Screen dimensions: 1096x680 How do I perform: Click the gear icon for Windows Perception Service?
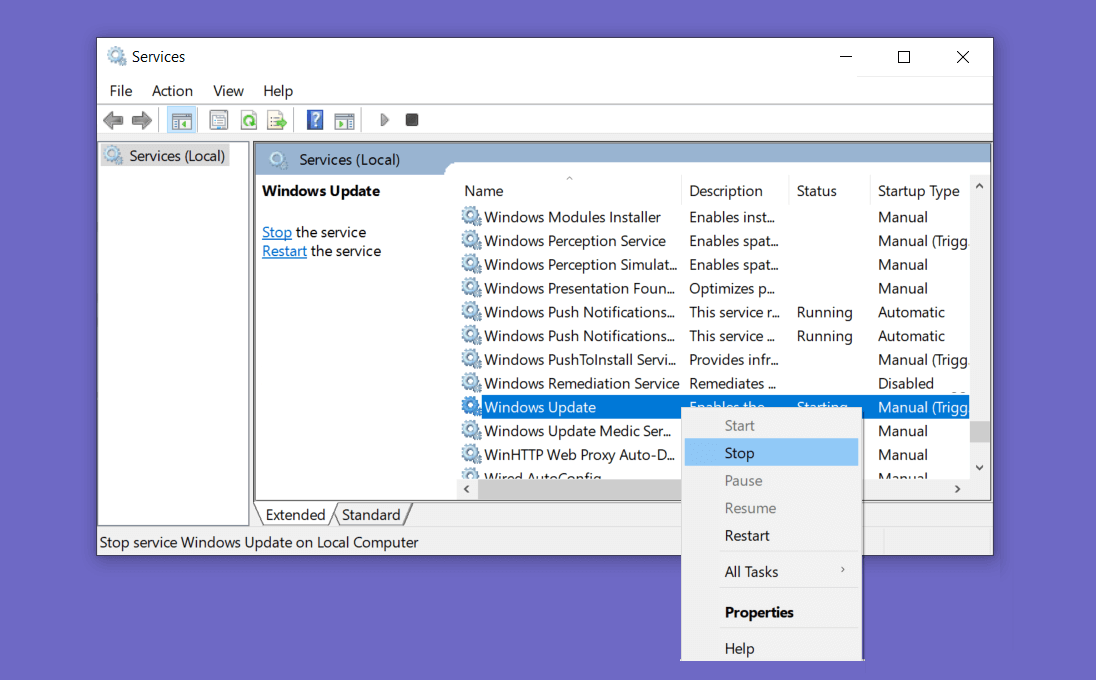[x=472, y=240]
